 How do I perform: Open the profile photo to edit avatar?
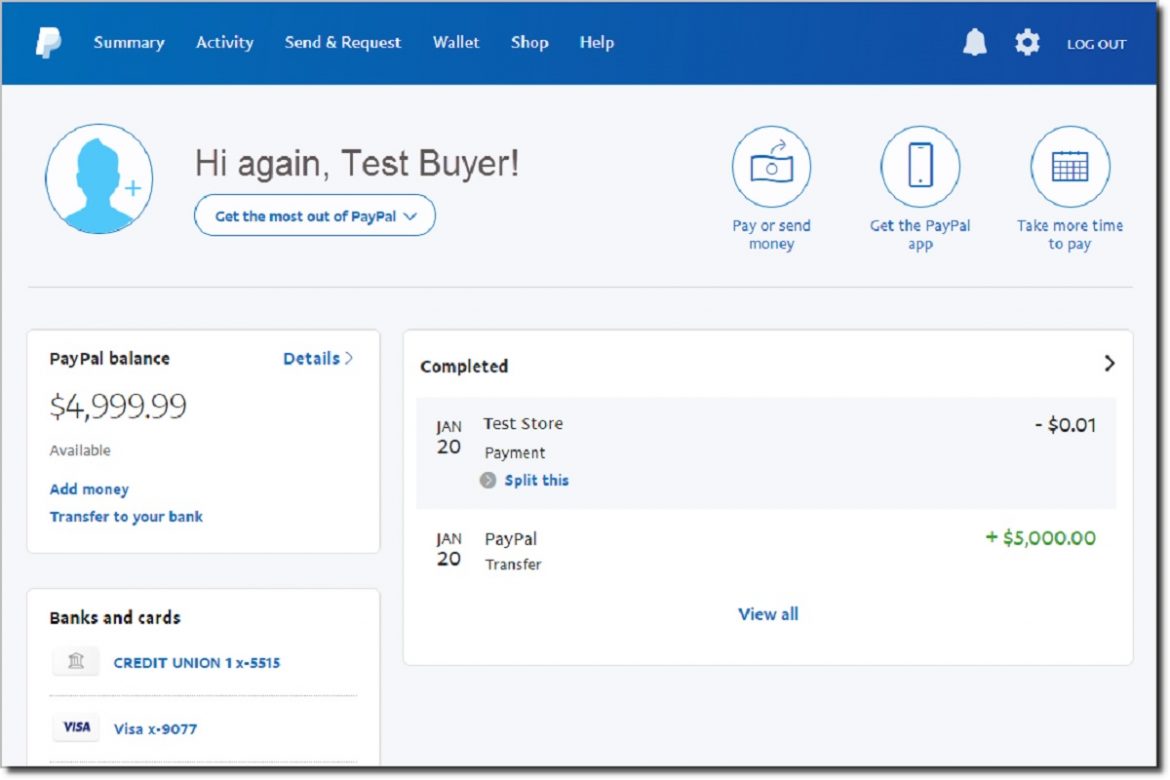98,177
